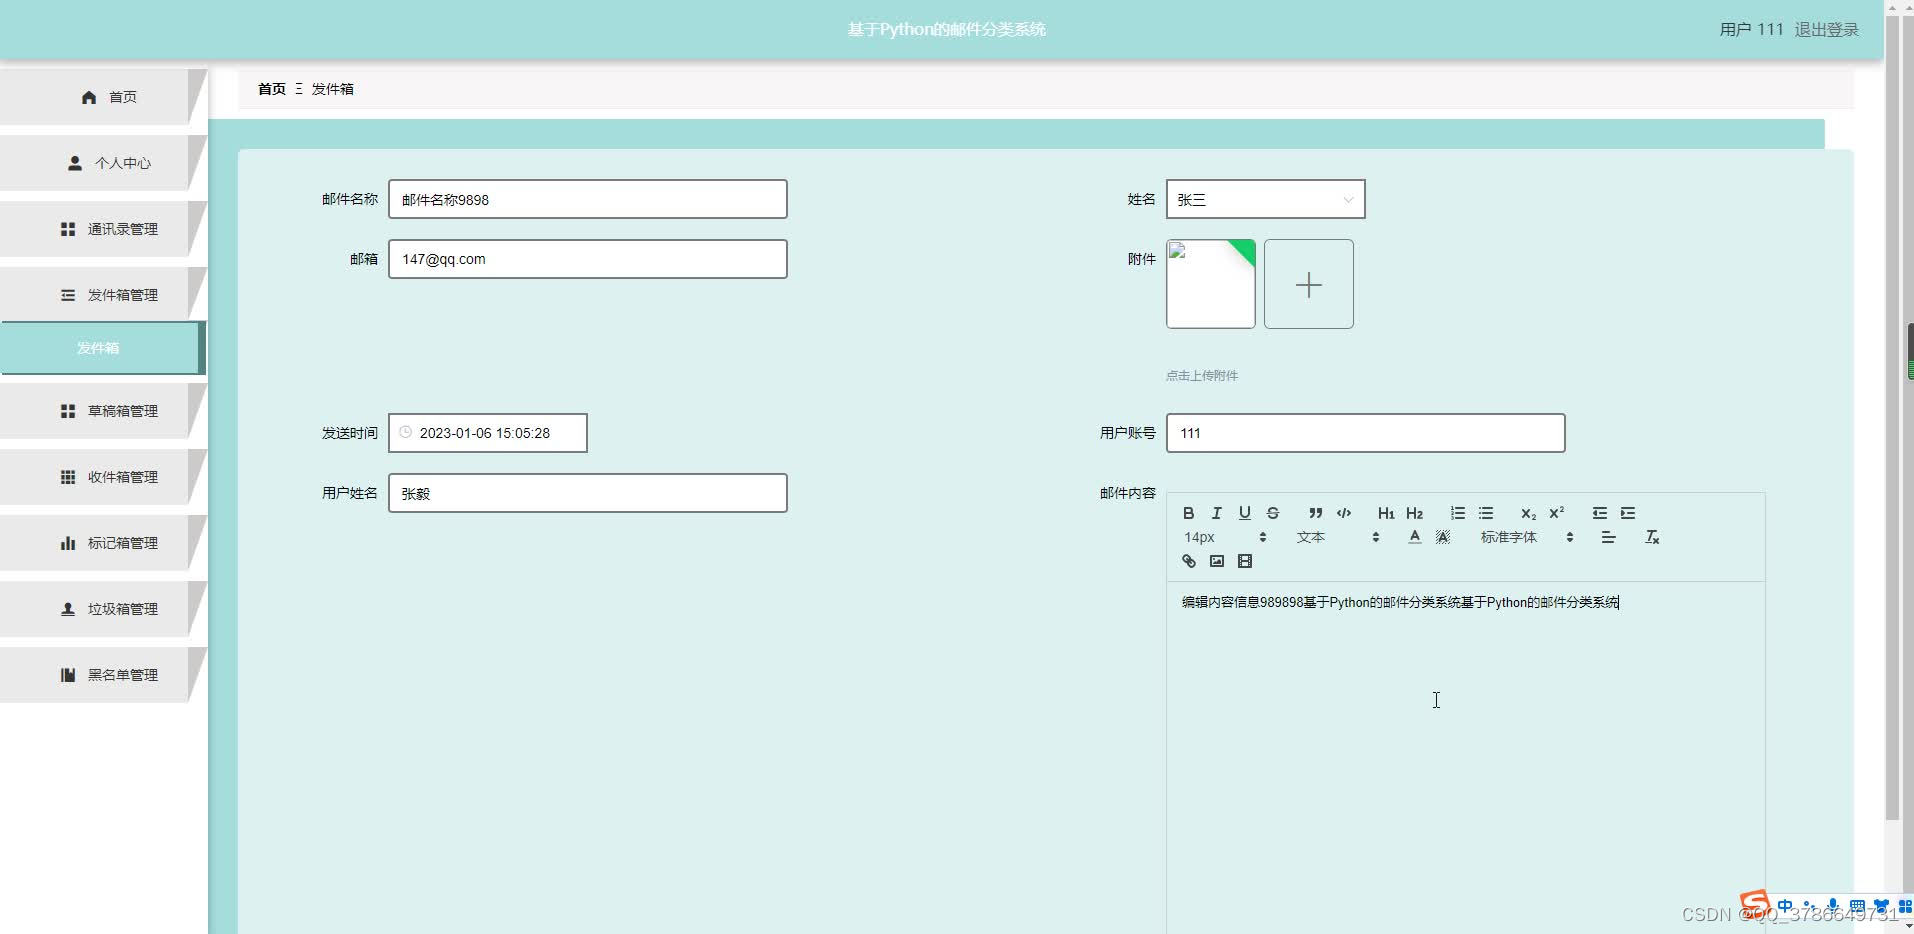This screenshot has width=1914, height=934.
Task: Toggle italic formatting in mail editor
Action: (1217, 513)
